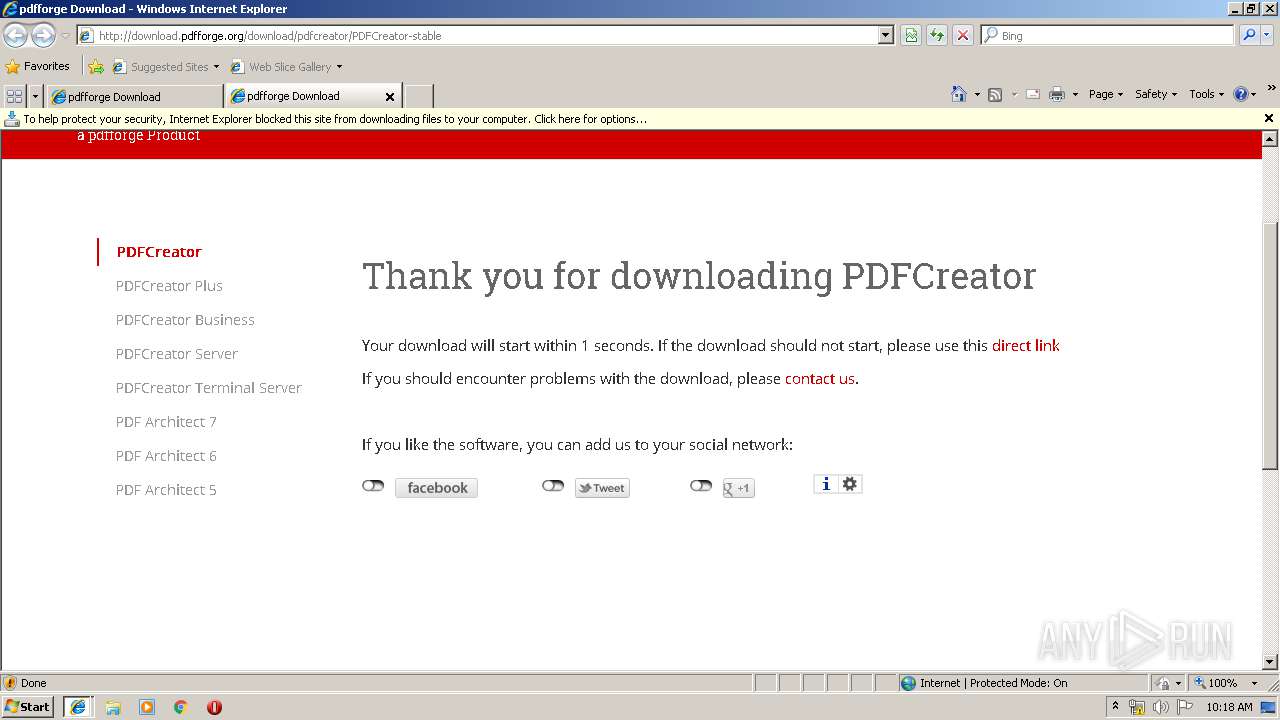Click the status bar security lock icon
Image resolution: width=1280 pixels, height=720 pixels.
coord(1163,683)
